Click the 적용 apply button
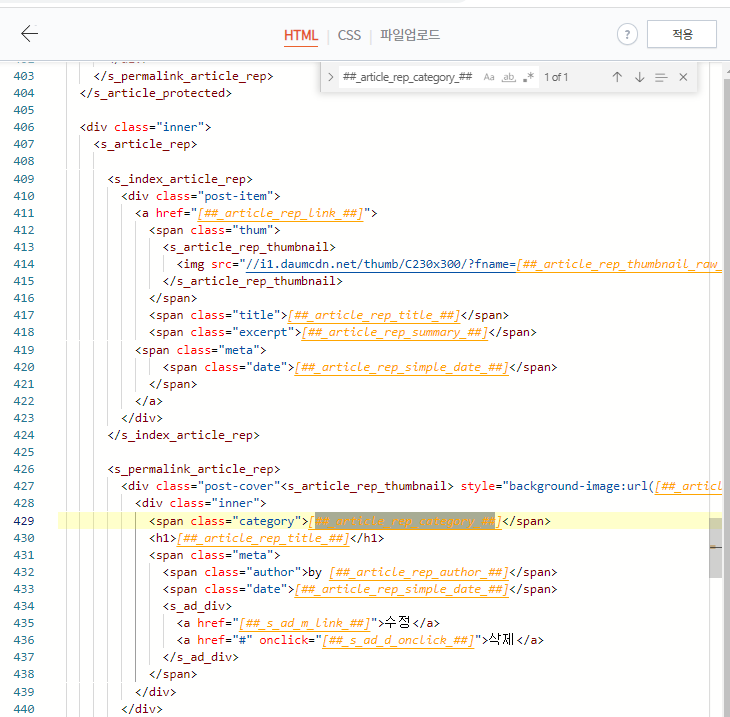 [x=682, y=34]
